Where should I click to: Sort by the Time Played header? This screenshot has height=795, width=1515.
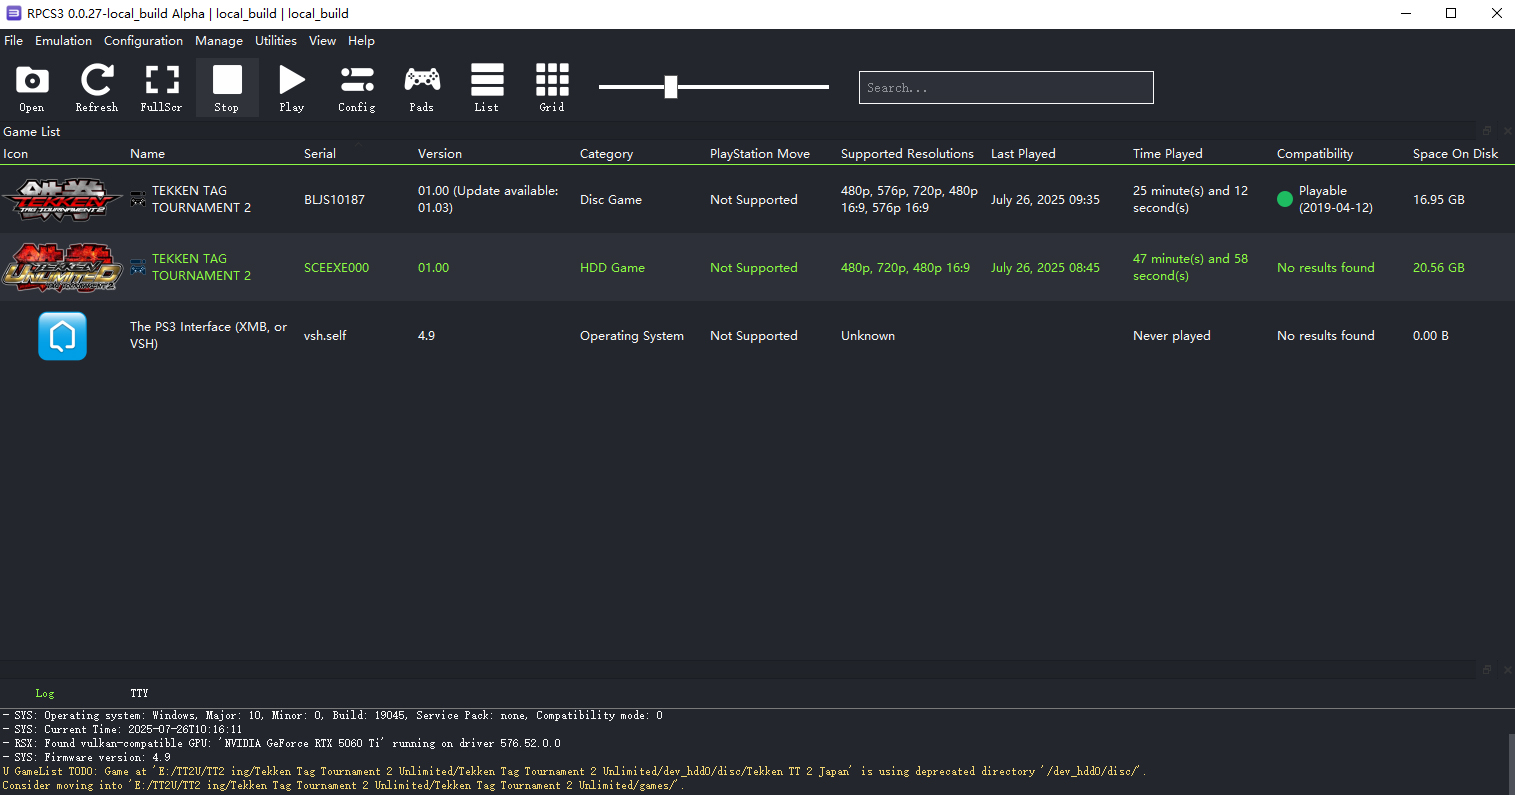click(1167, 153)
